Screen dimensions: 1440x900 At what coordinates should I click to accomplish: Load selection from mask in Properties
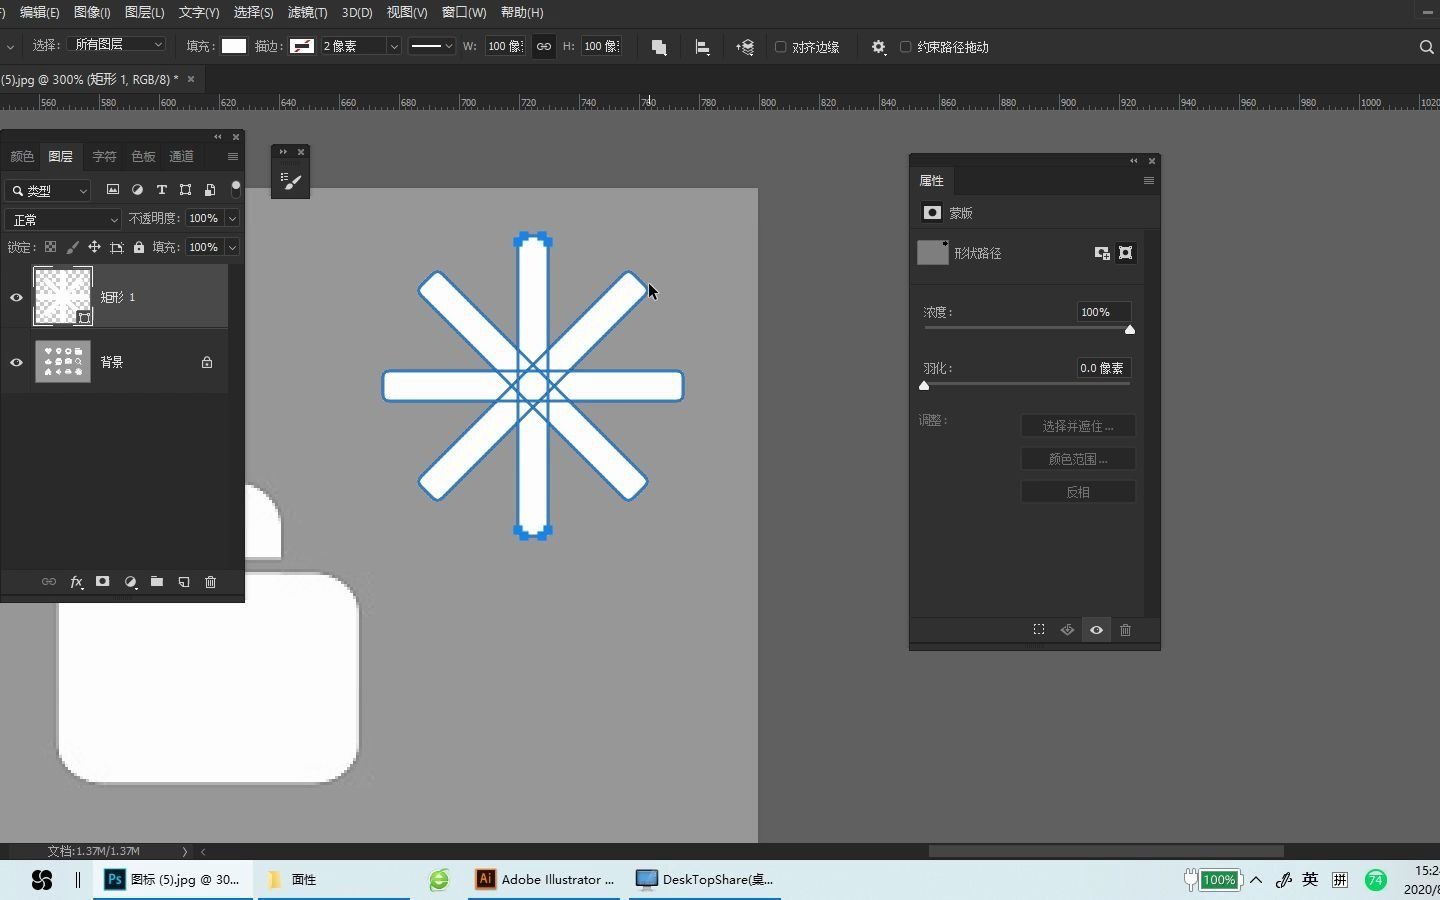[1039, 630]
